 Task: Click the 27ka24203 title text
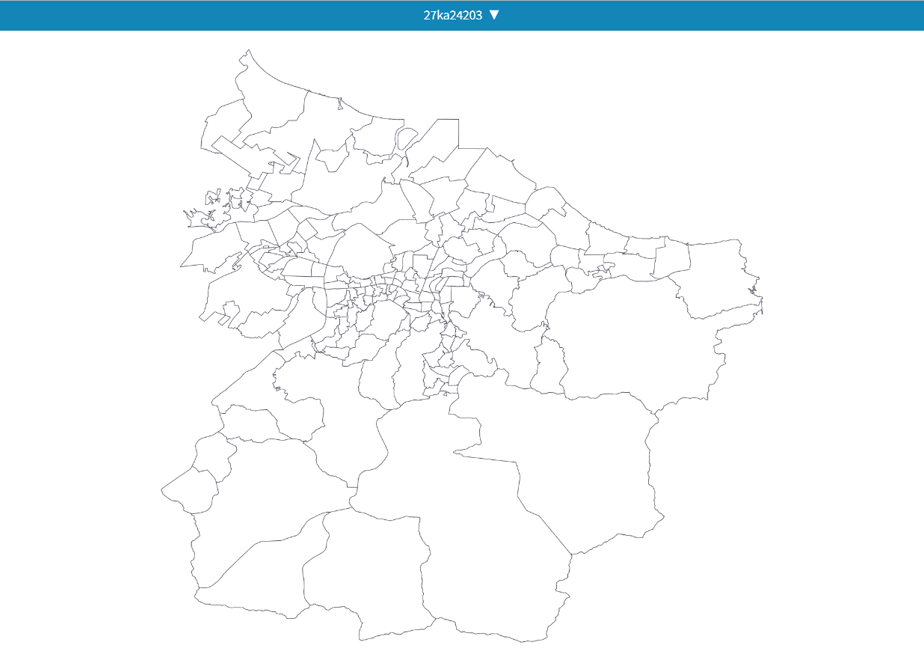[453, 15]
